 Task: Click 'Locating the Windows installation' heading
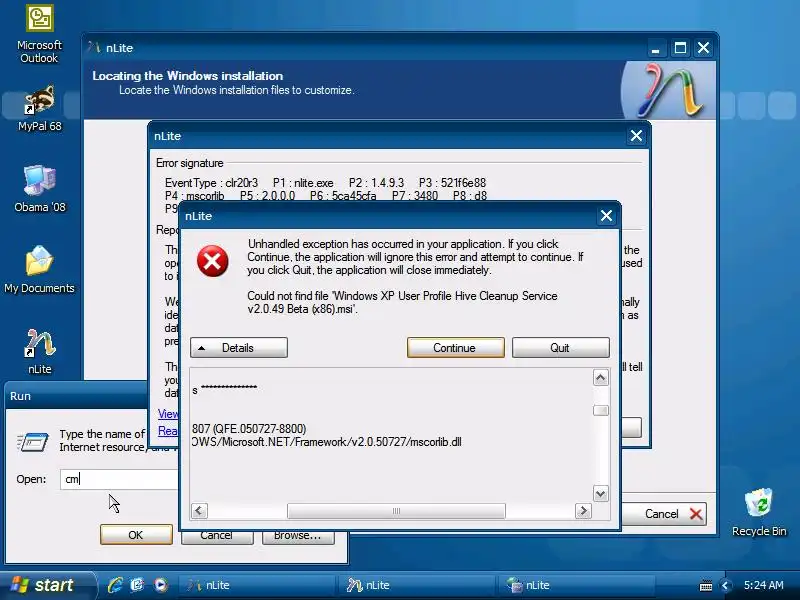click(188, 76)
